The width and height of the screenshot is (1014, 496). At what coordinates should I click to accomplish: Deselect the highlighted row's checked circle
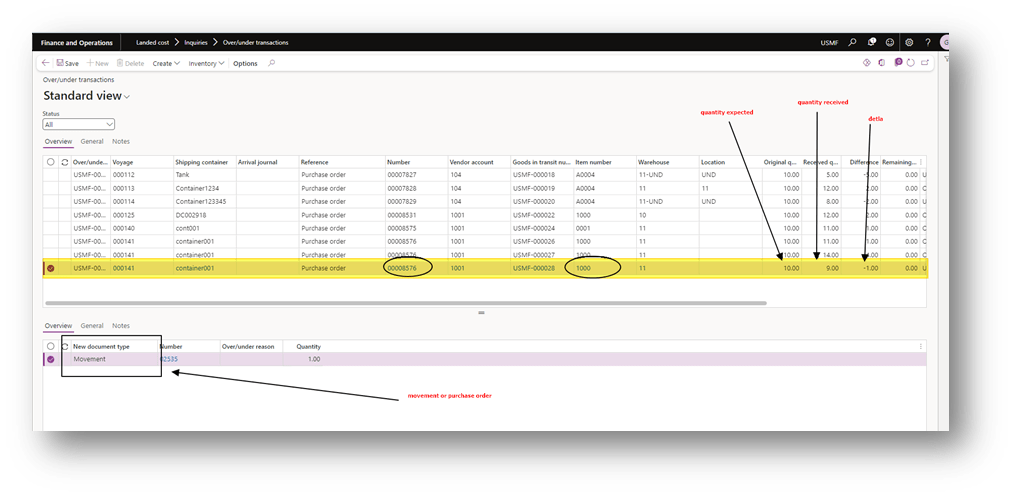pyautogui.click(x=50, y=268)
